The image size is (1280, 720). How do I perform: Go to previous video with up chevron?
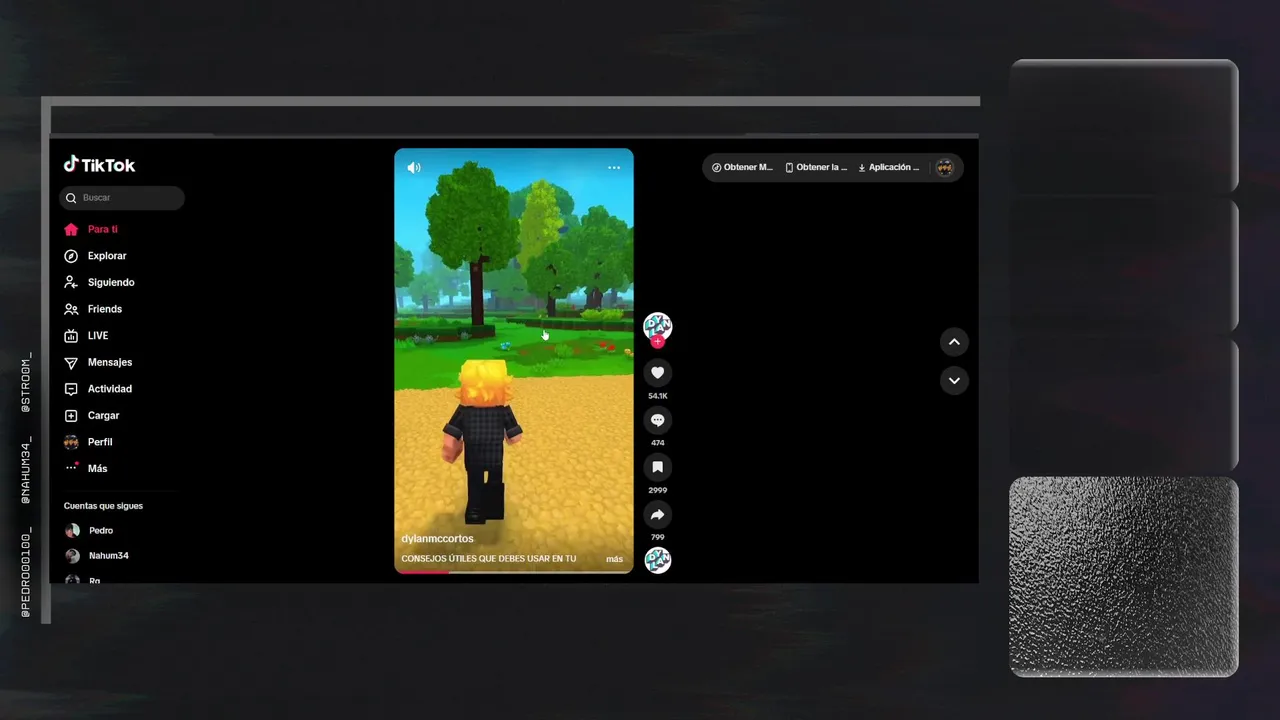954,342
